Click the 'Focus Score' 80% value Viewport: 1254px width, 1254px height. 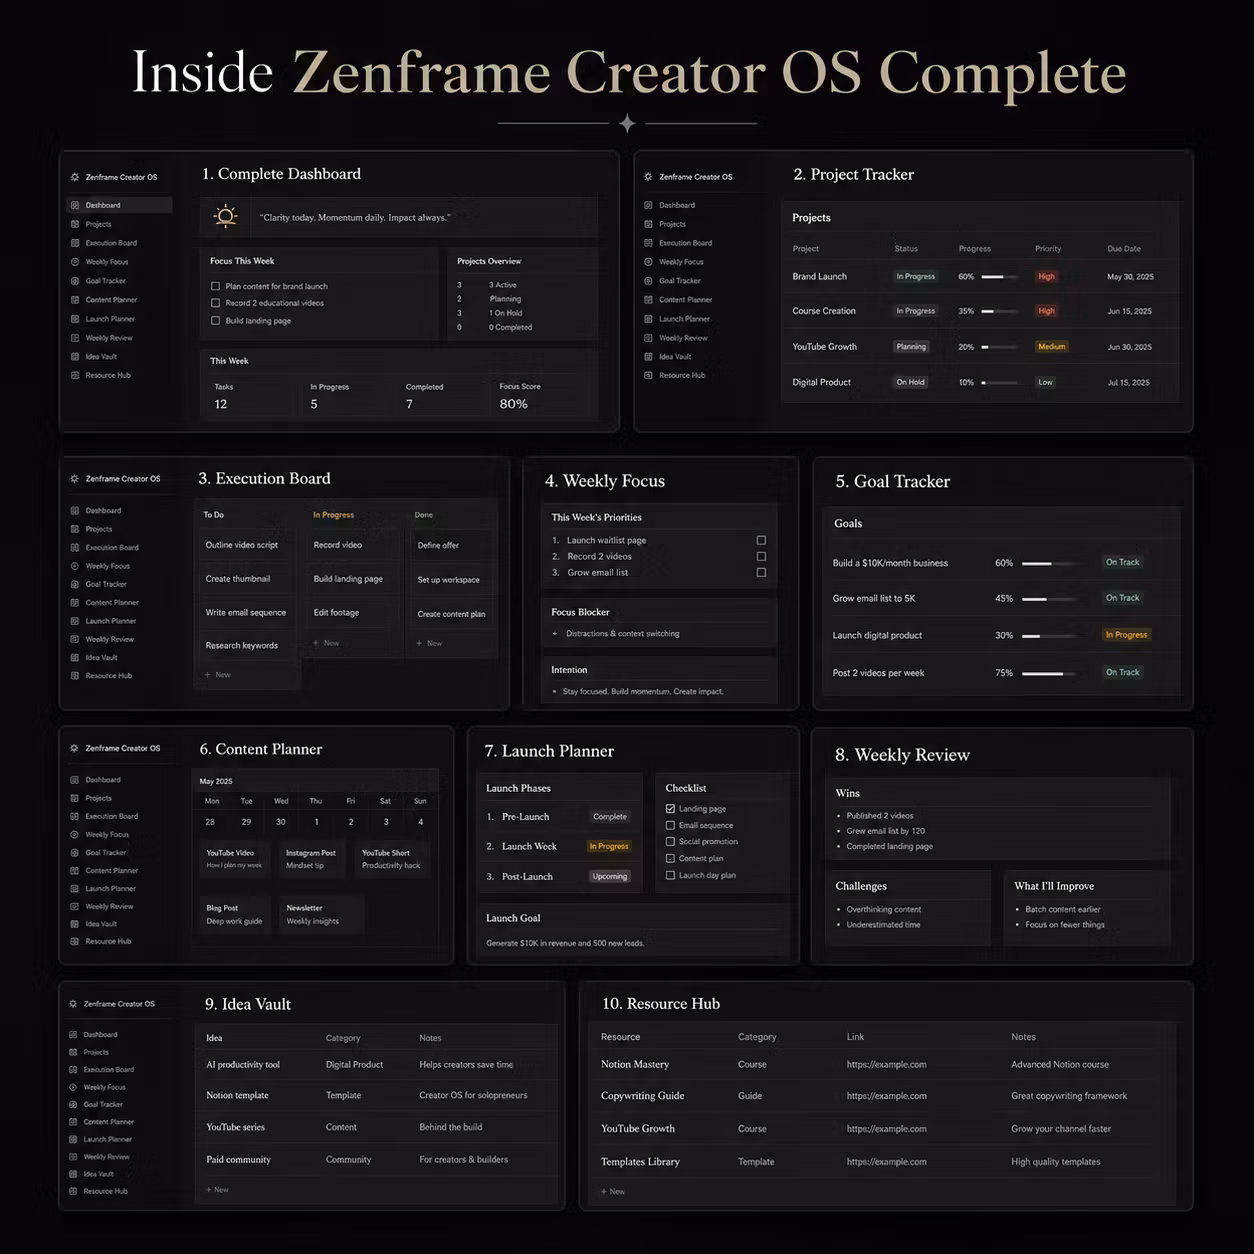(x=513, y=404)
